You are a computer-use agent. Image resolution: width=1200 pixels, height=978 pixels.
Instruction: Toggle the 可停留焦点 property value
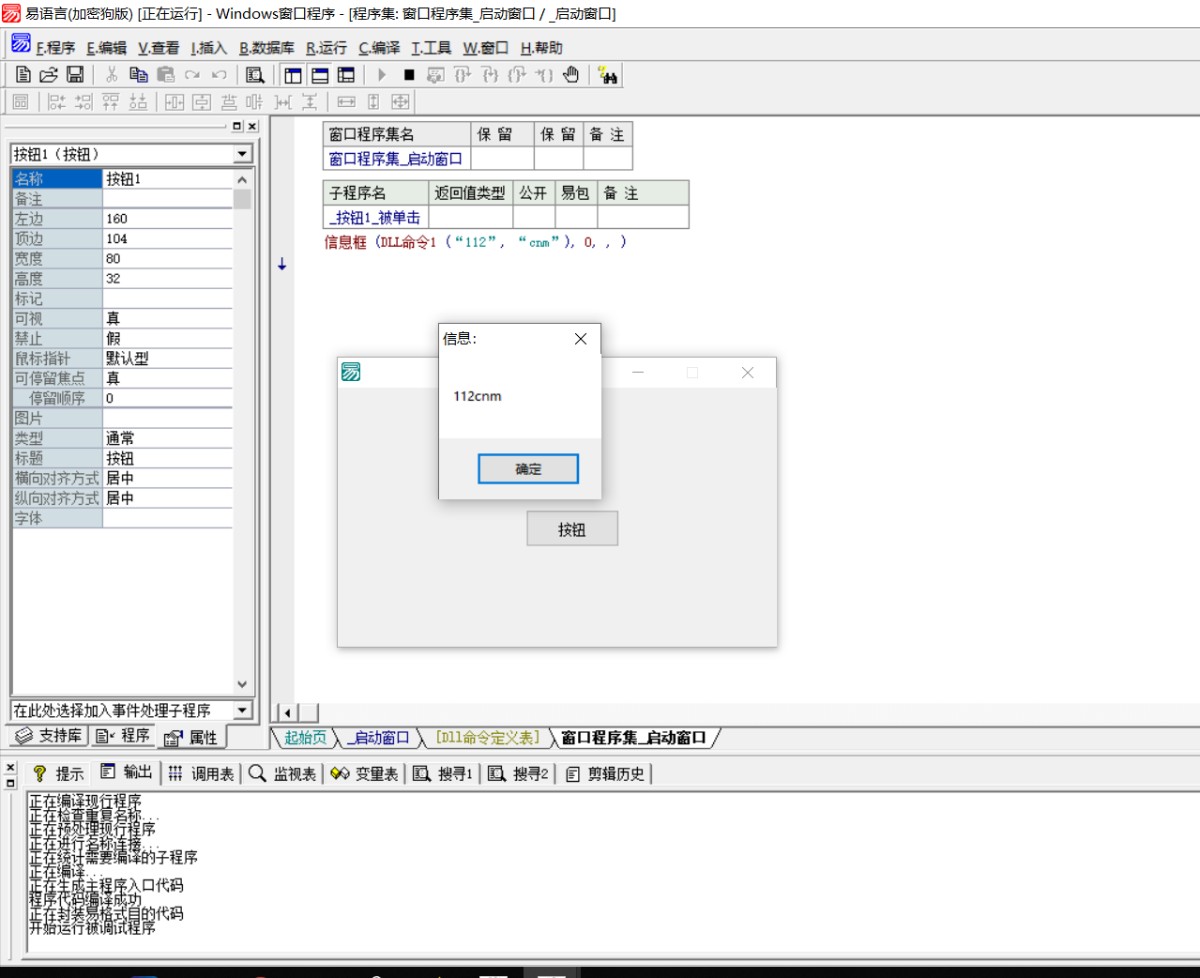pyautogui.click(x=167, y=379)
